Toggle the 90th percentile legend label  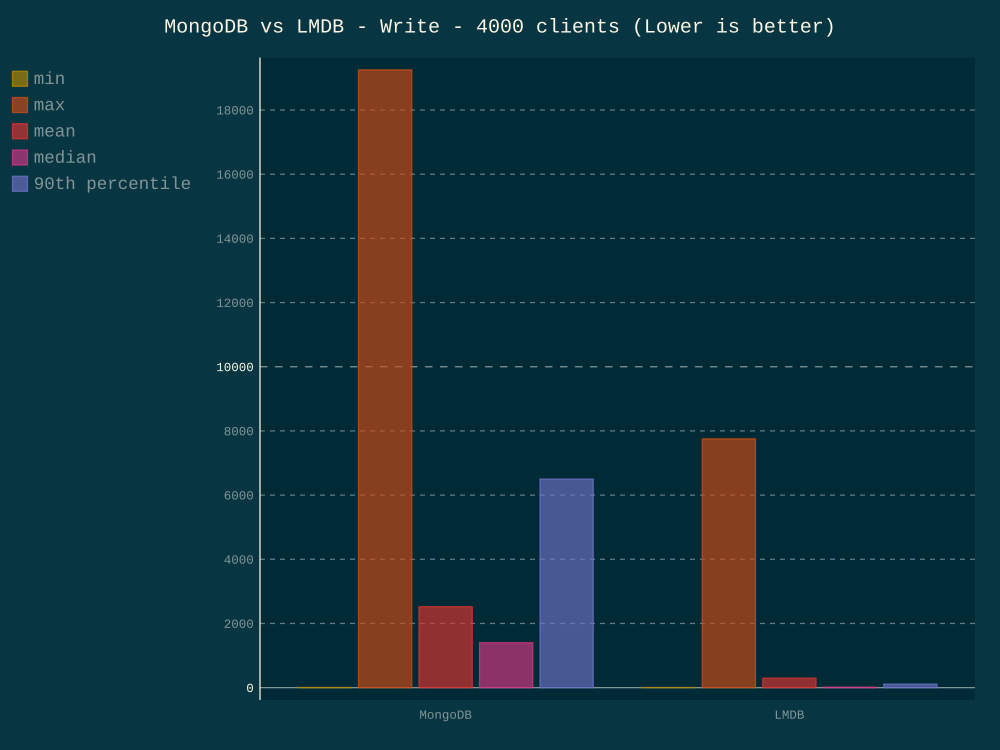point(112,184)
